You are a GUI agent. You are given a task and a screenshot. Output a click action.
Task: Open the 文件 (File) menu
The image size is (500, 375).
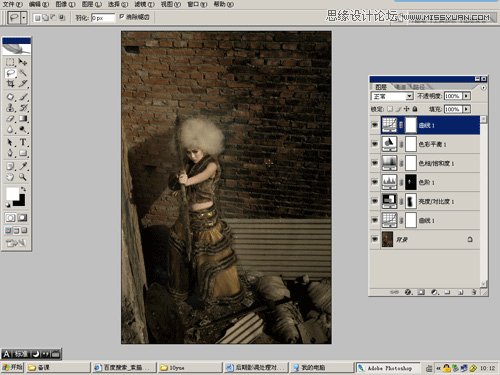[13, 4]
